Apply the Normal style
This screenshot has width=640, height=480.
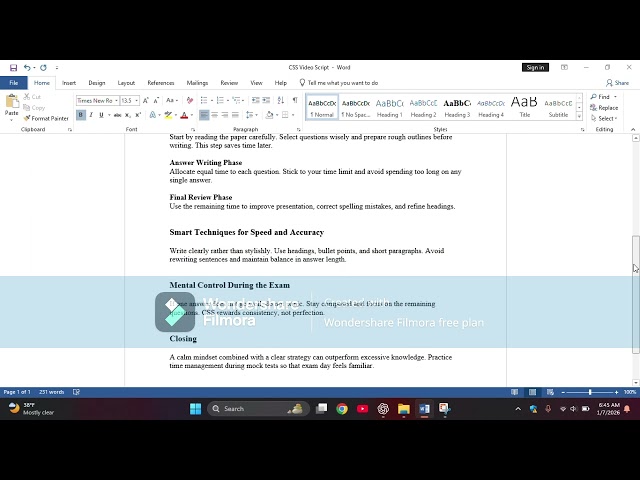coord(322,108)
